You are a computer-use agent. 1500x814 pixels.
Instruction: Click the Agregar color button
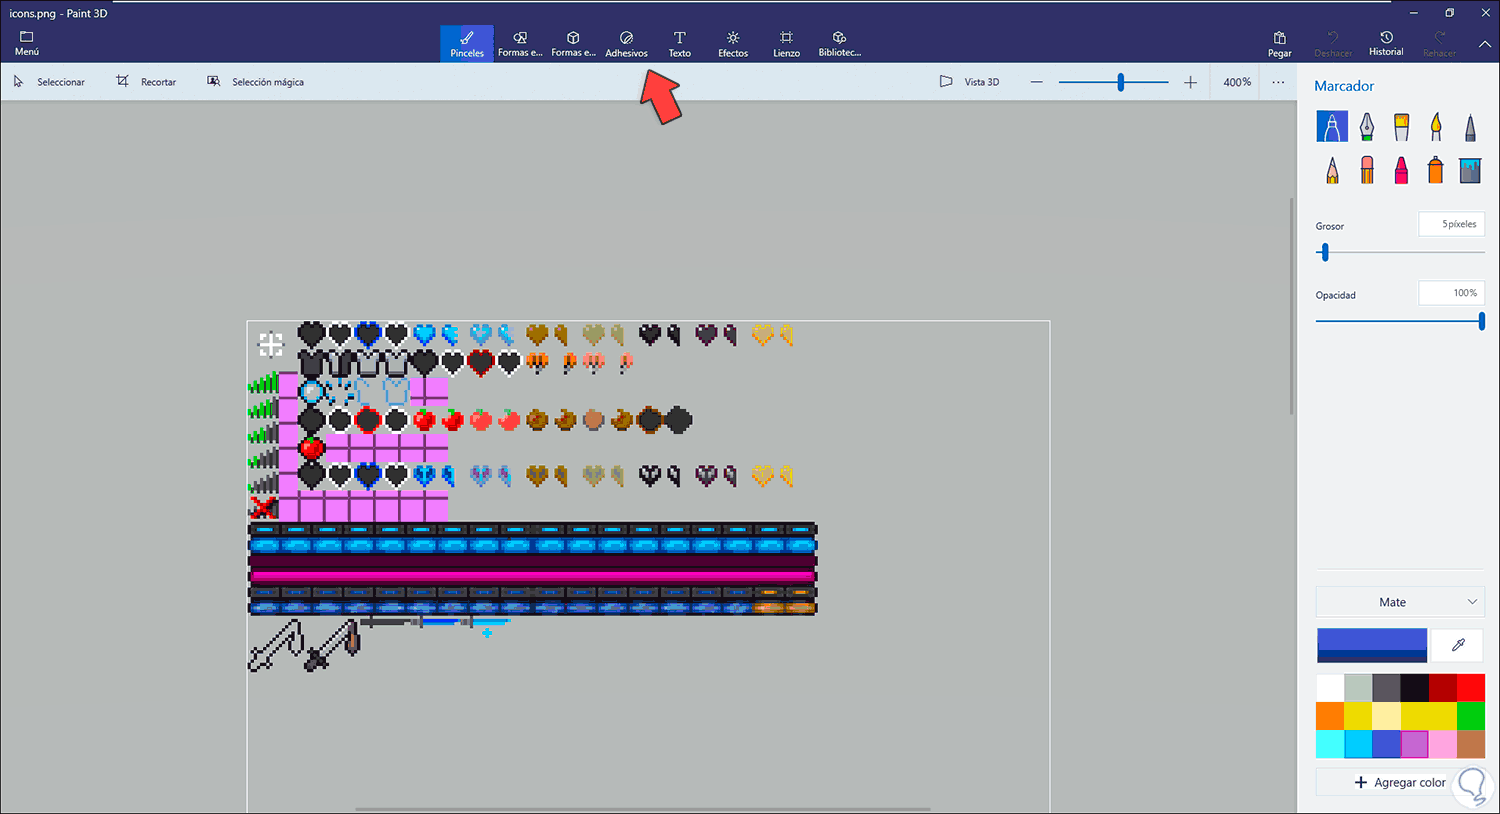tap(1400, 782)
